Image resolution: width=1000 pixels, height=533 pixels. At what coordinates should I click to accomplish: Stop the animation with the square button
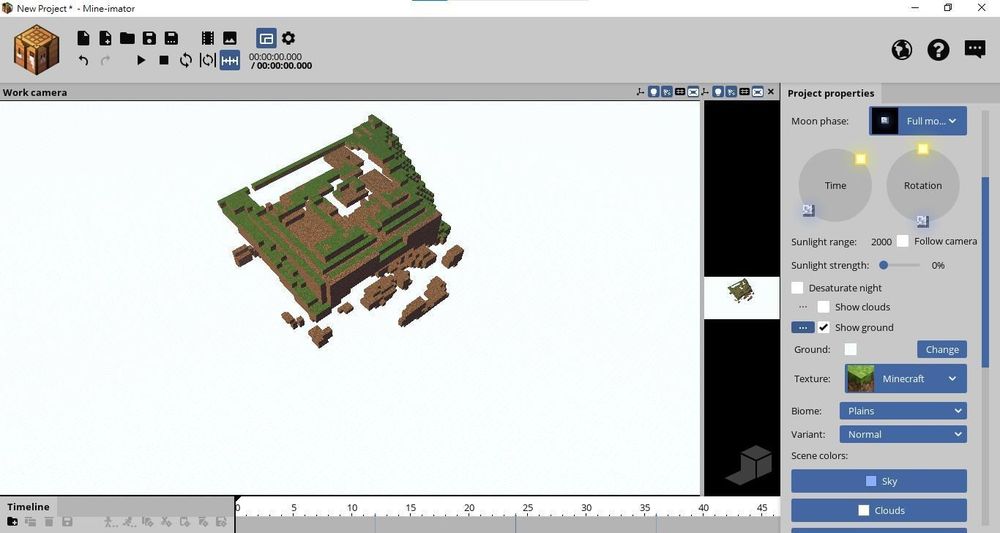click(x=163, y=60)
